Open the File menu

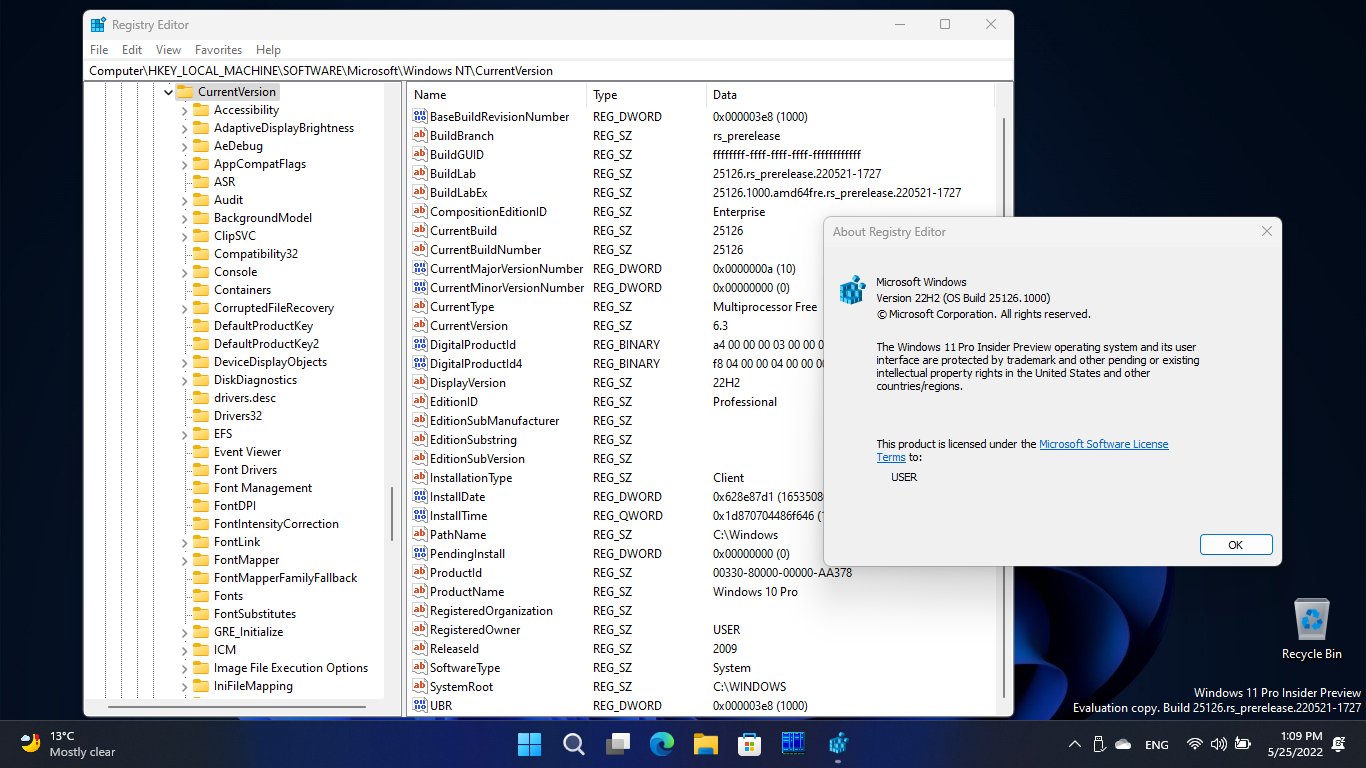point(99,49)
